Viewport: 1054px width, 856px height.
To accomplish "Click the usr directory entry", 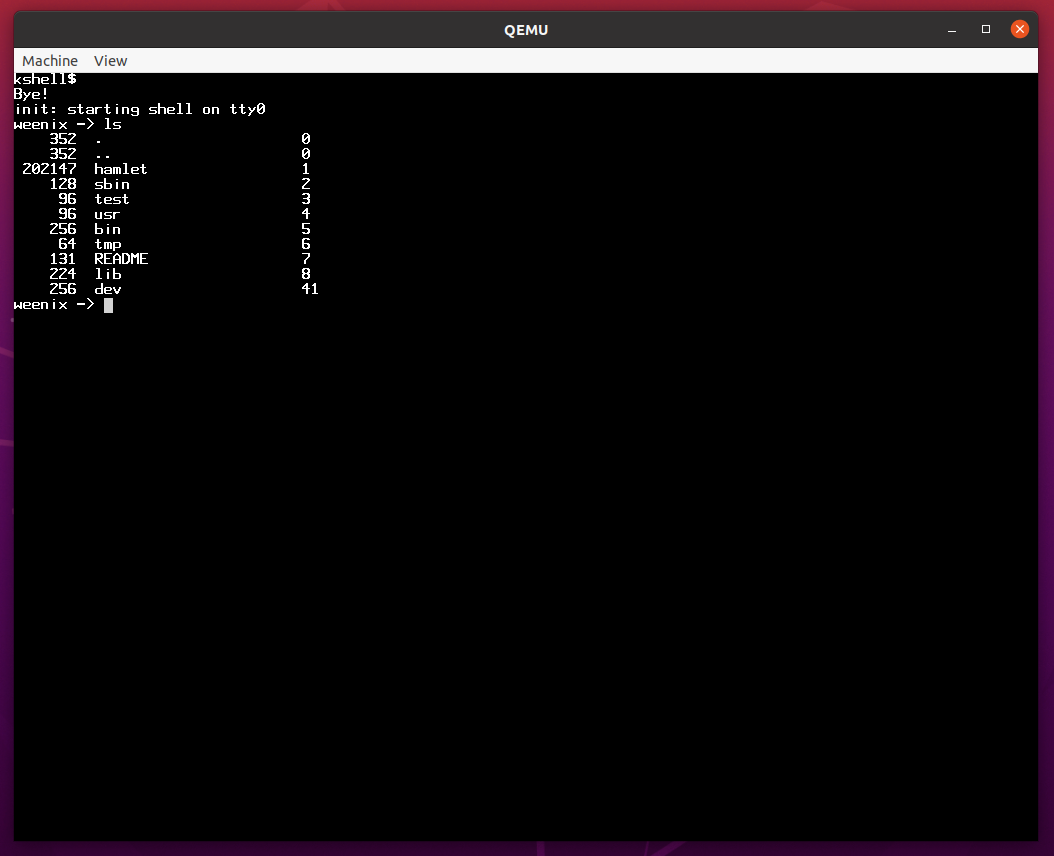I will point(107,214).
